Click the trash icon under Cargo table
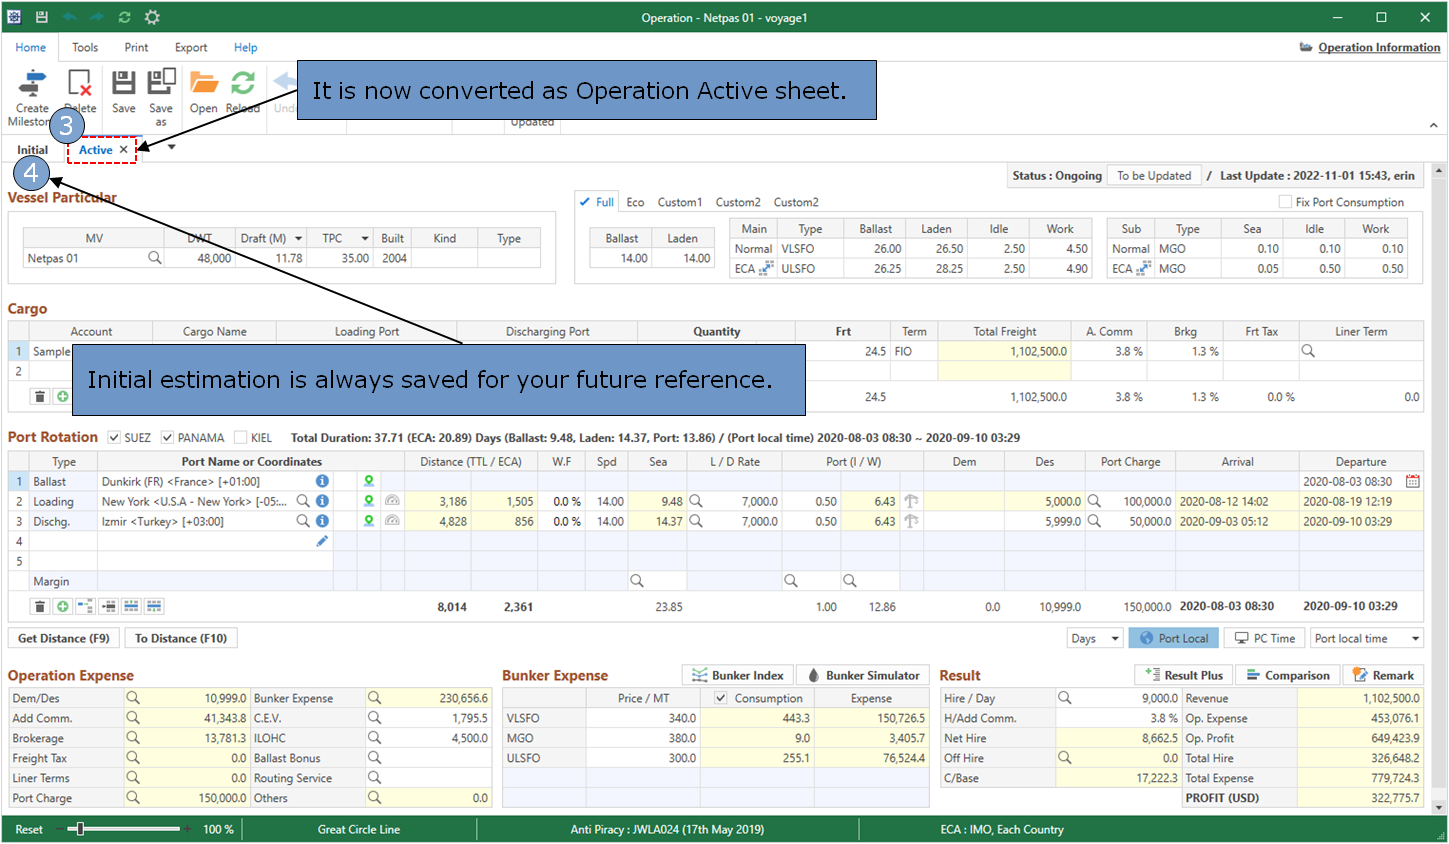The image size is (1449, 844). pos(40,396)
